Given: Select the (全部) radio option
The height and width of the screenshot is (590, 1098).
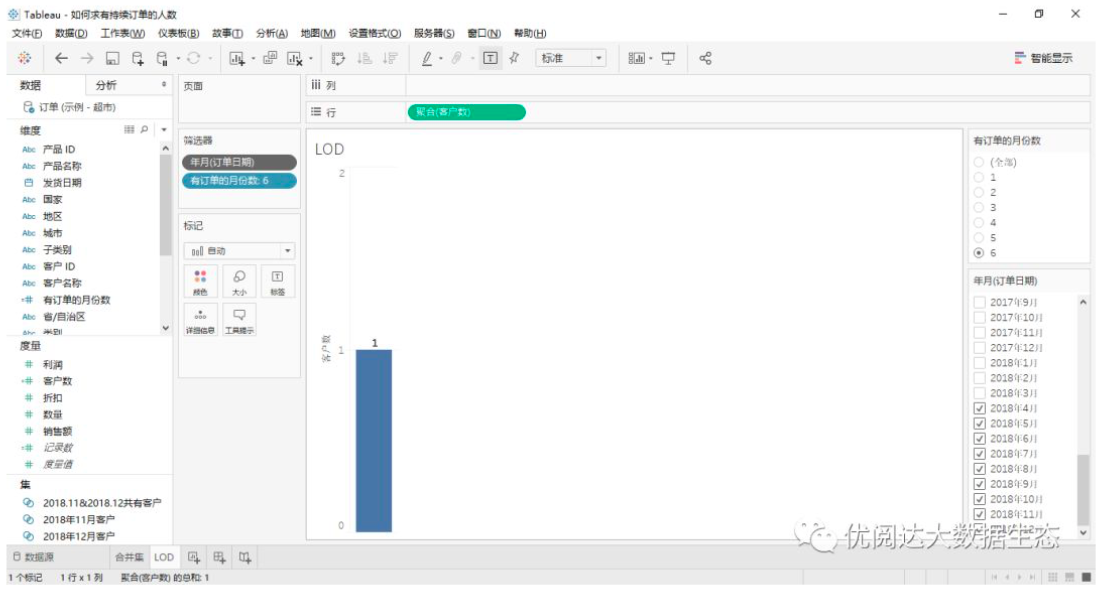Looking at the screenshot, I should (x=979, y=162).
